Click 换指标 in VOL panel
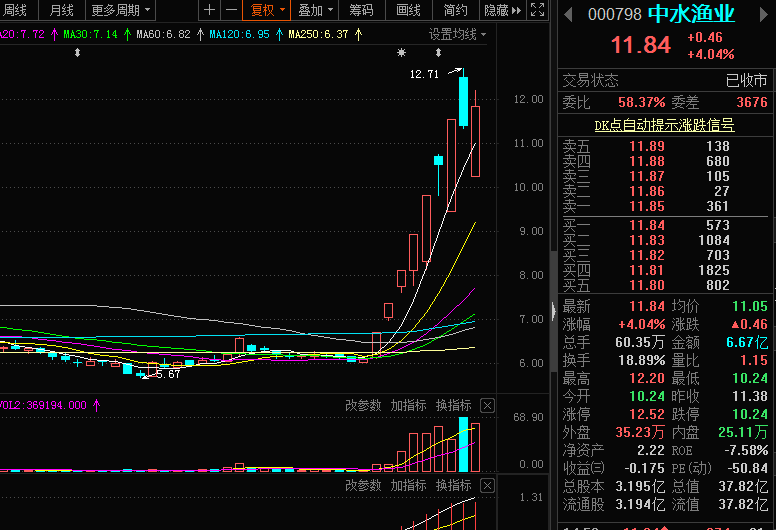776x530 pixels. [454, 405]
